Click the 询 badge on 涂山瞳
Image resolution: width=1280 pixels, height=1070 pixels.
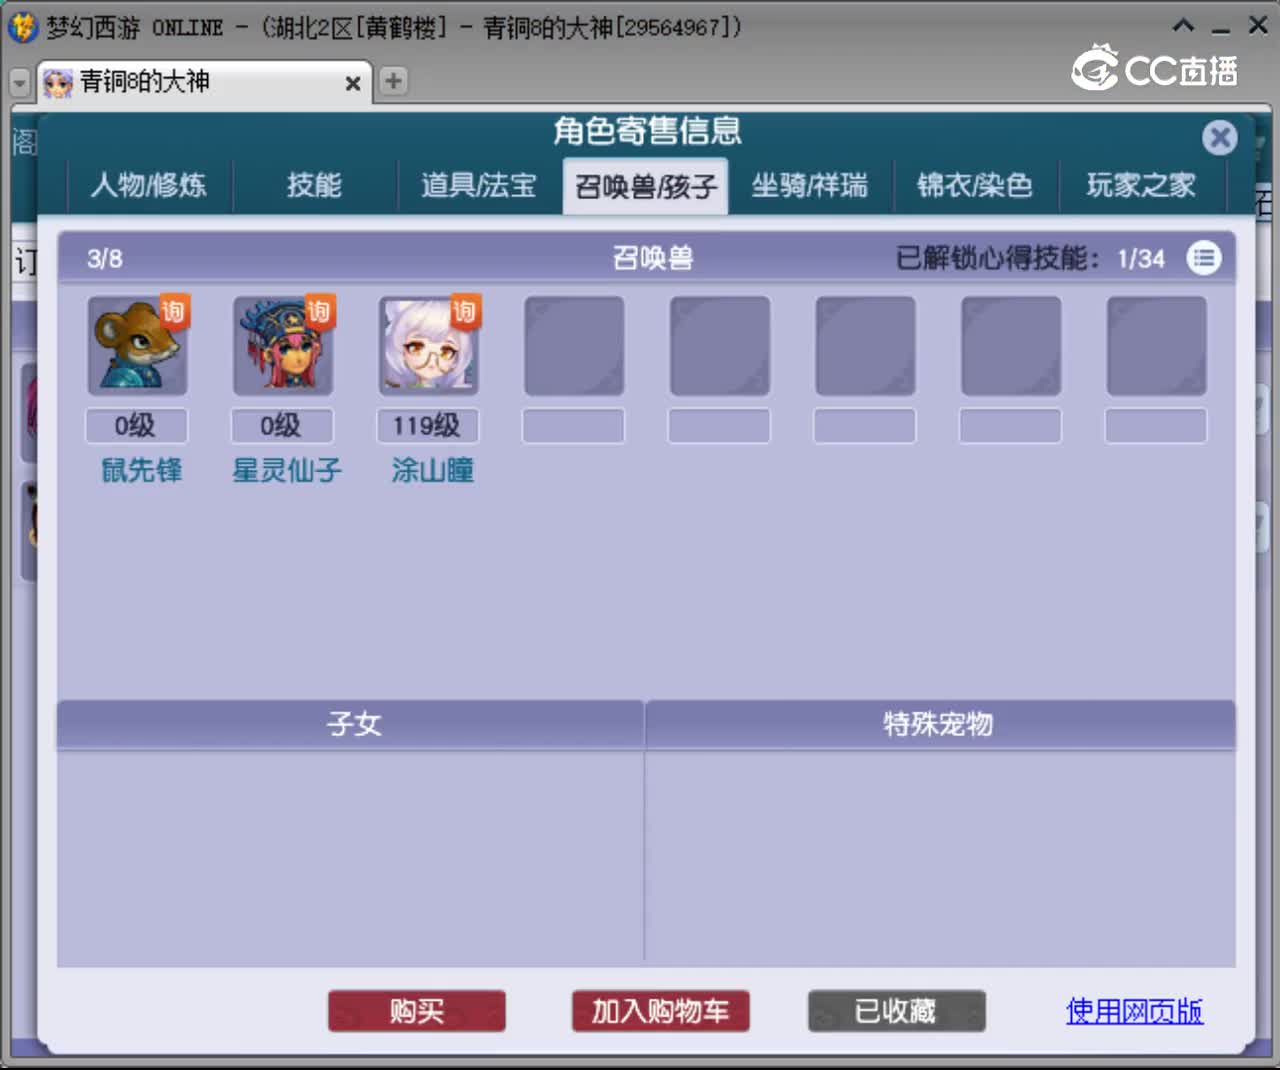[465, 311]
